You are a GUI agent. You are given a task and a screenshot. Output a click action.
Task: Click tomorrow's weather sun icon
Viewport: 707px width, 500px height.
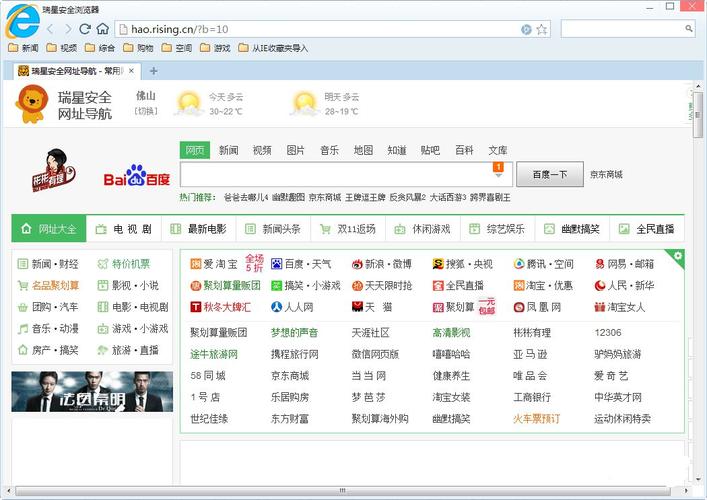(304, 104)
